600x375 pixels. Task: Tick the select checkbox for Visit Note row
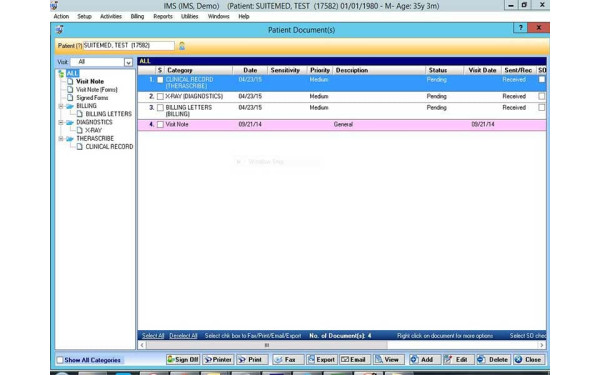pos(160,124)
